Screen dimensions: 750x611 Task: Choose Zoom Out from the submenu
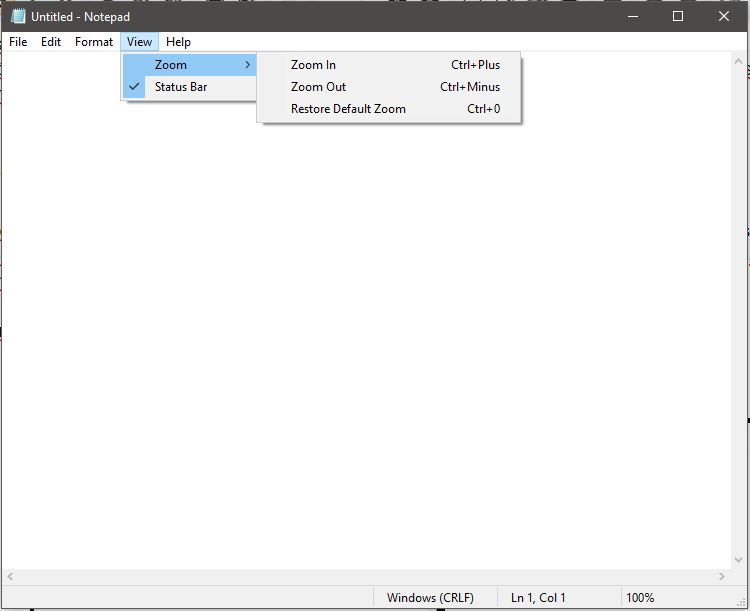(x=388, y=87)
